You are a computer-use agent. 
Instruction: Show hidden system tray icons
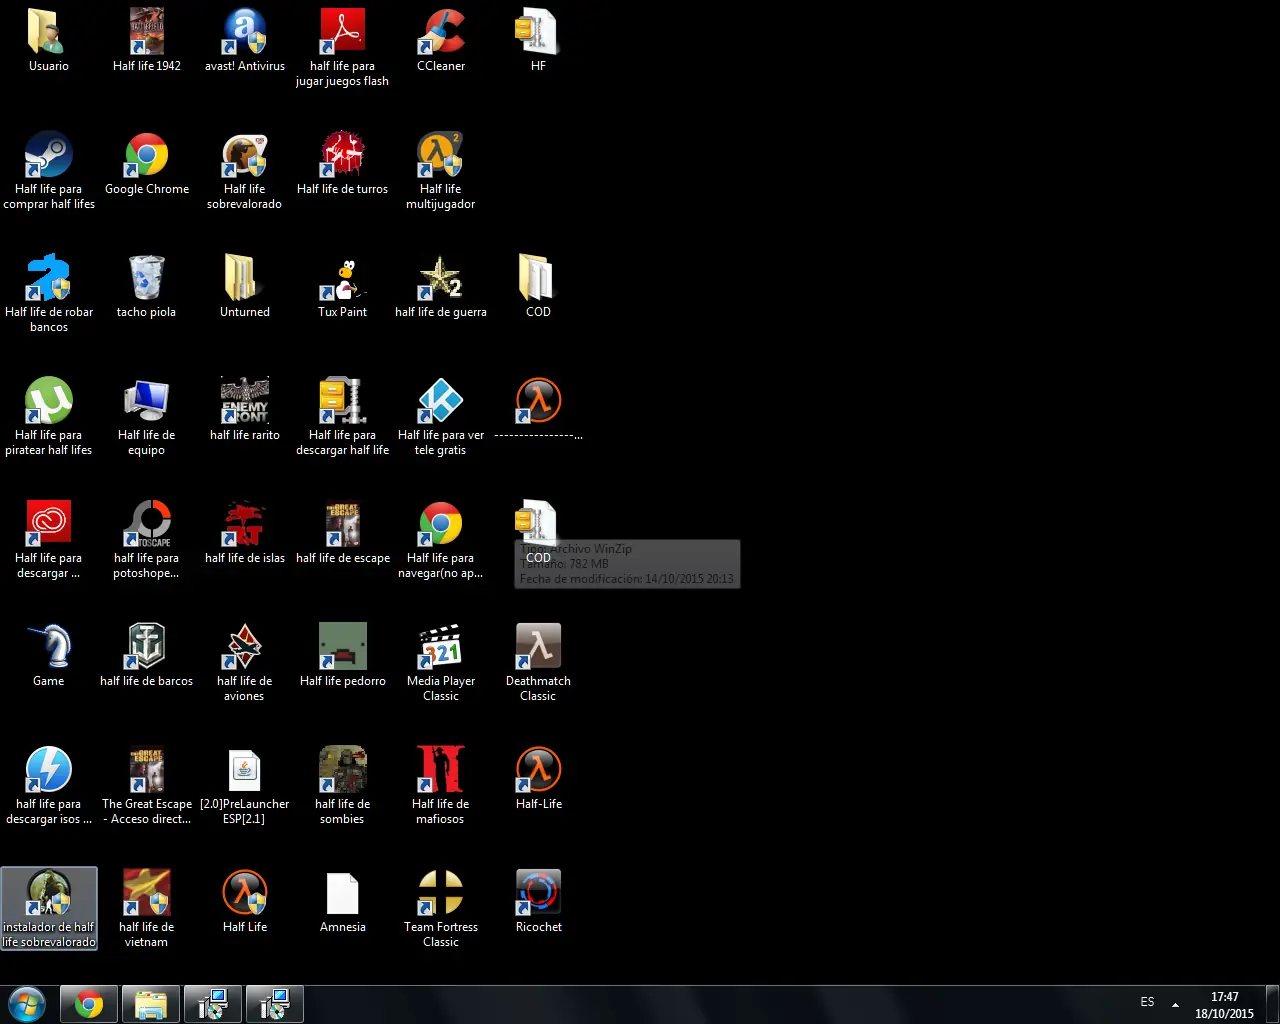(x=1175, y=1004)
